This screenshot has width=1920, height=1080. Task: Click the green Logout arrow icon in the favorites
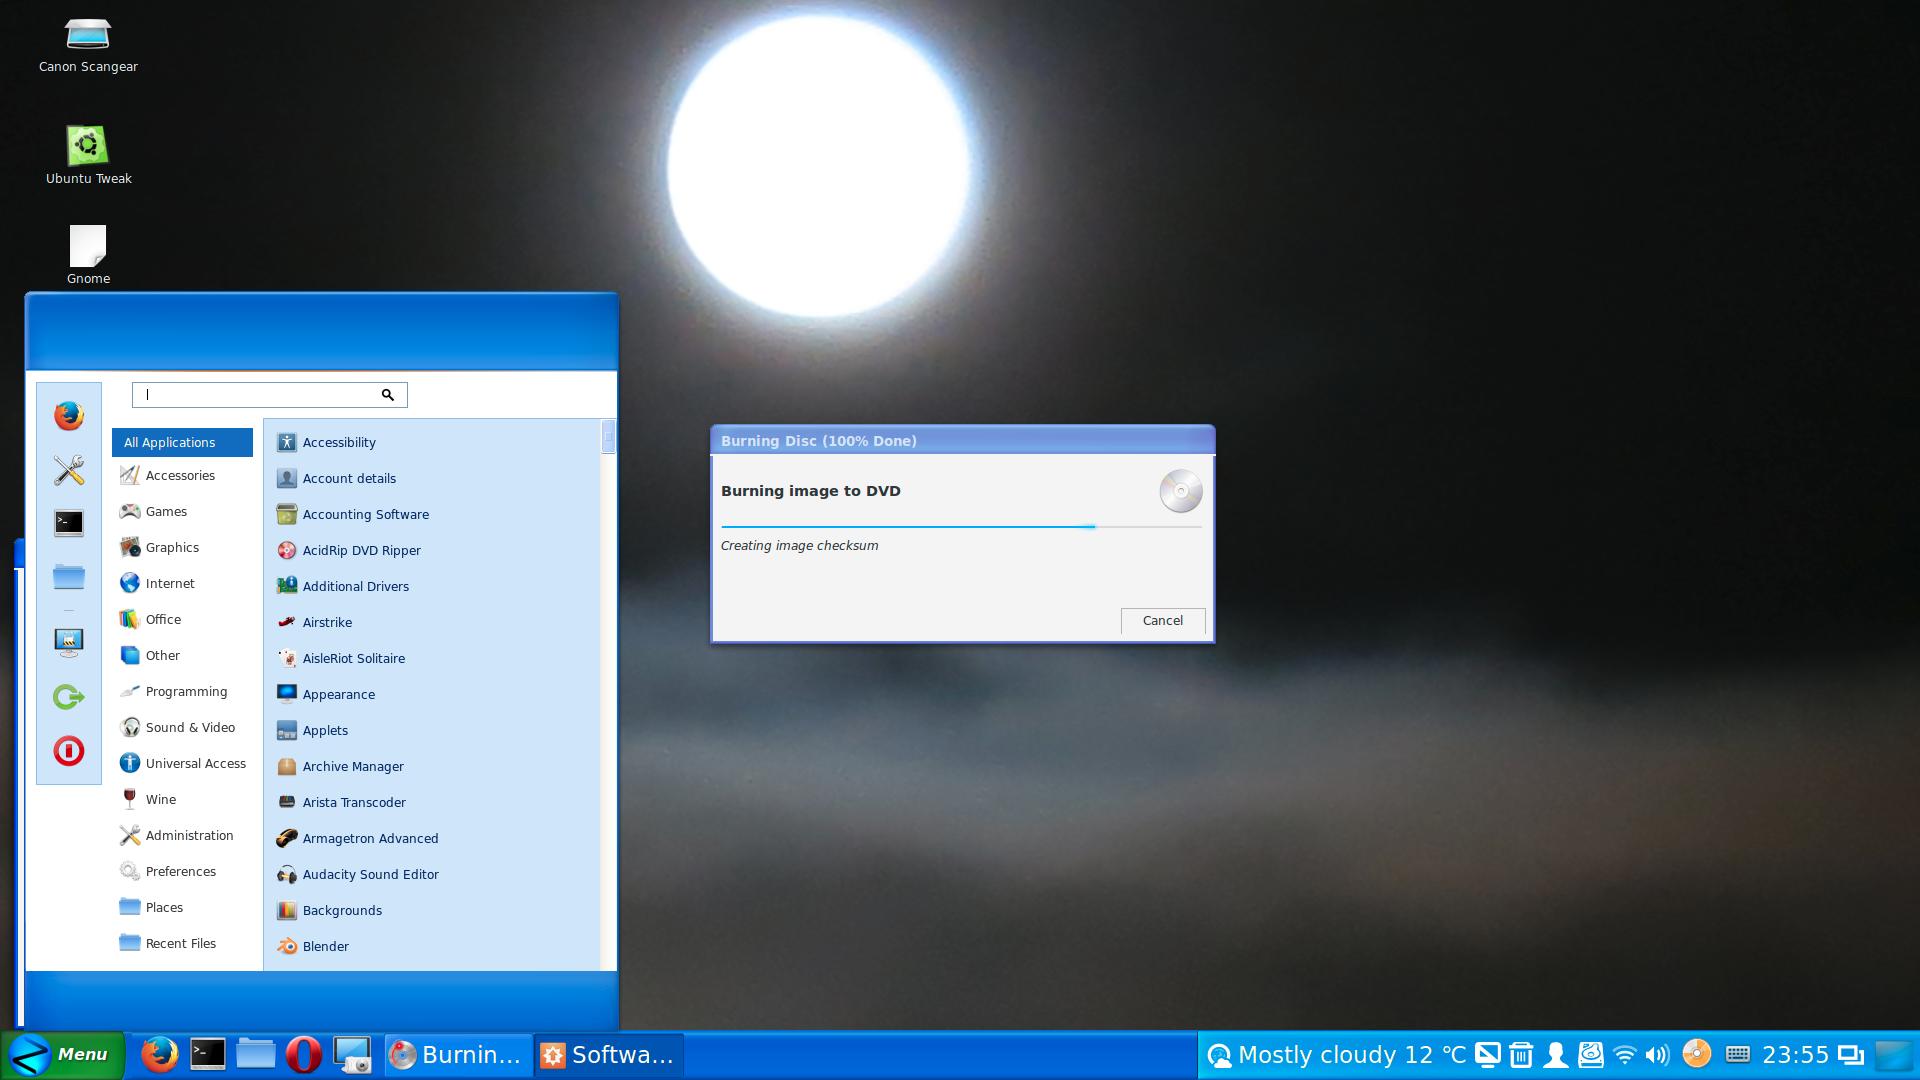[68, 696]
